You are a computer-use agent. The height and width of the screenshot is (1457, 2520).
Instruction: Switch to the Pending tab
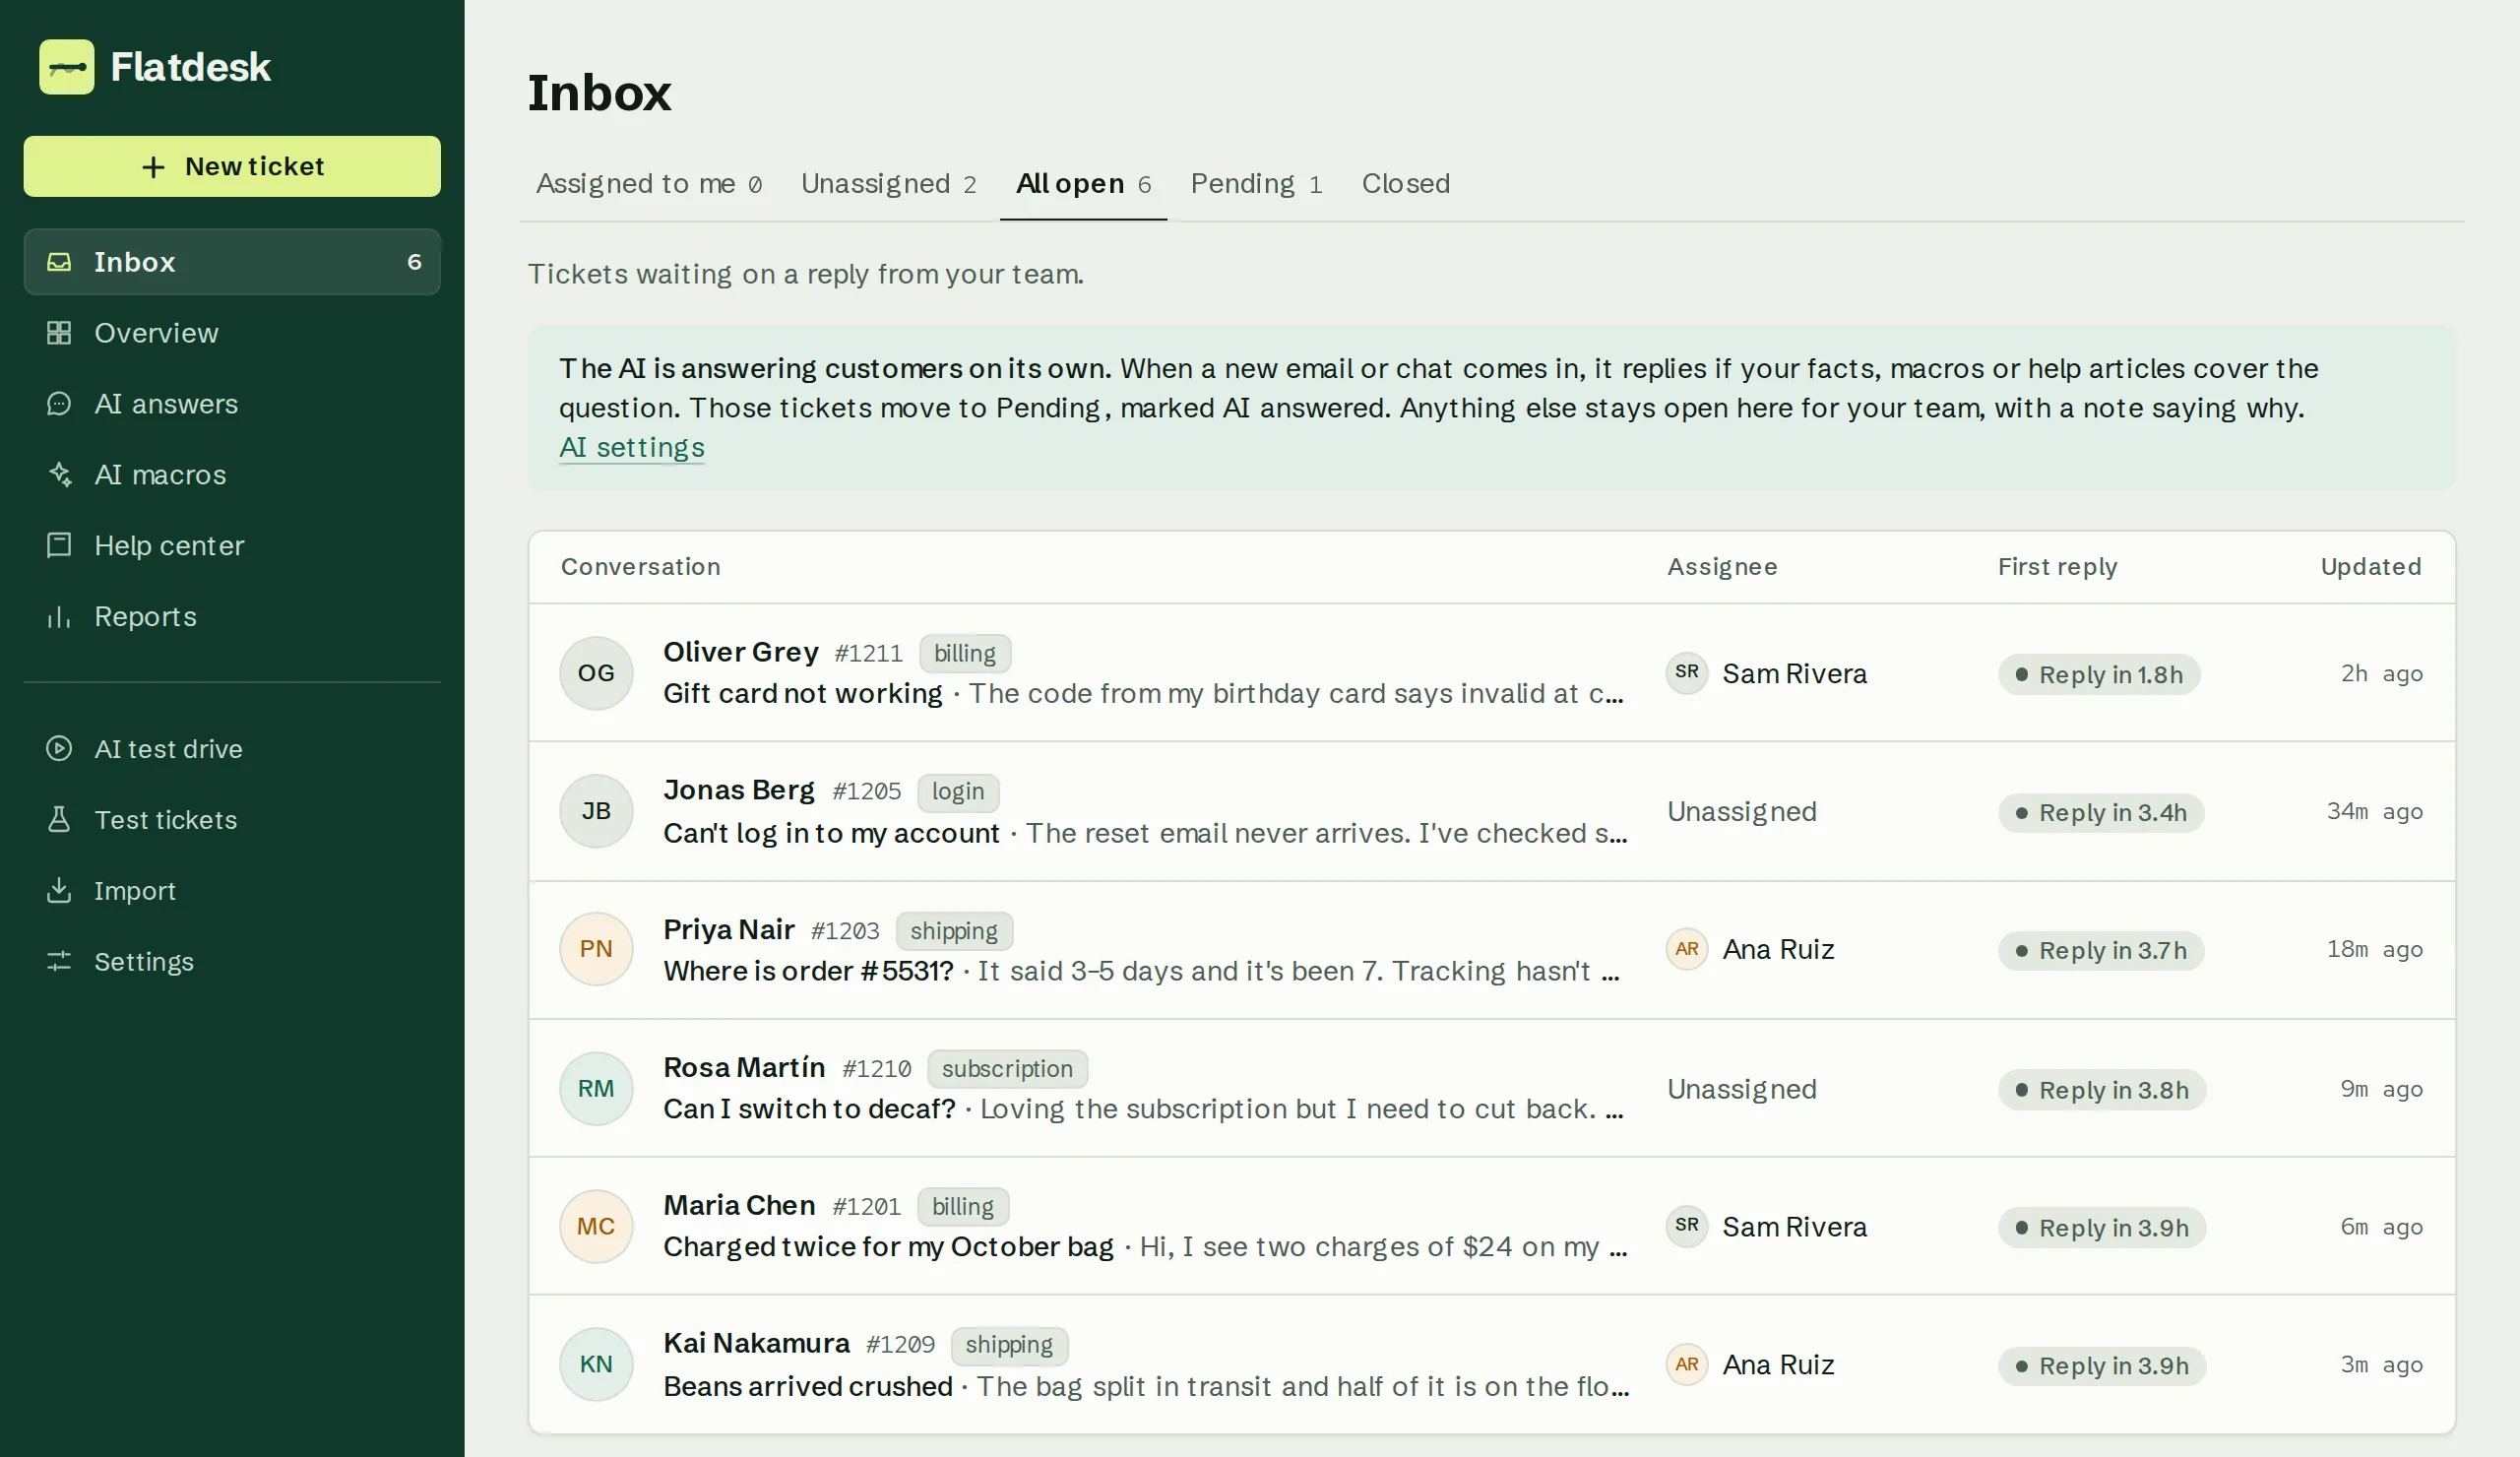coord(1256,184)
